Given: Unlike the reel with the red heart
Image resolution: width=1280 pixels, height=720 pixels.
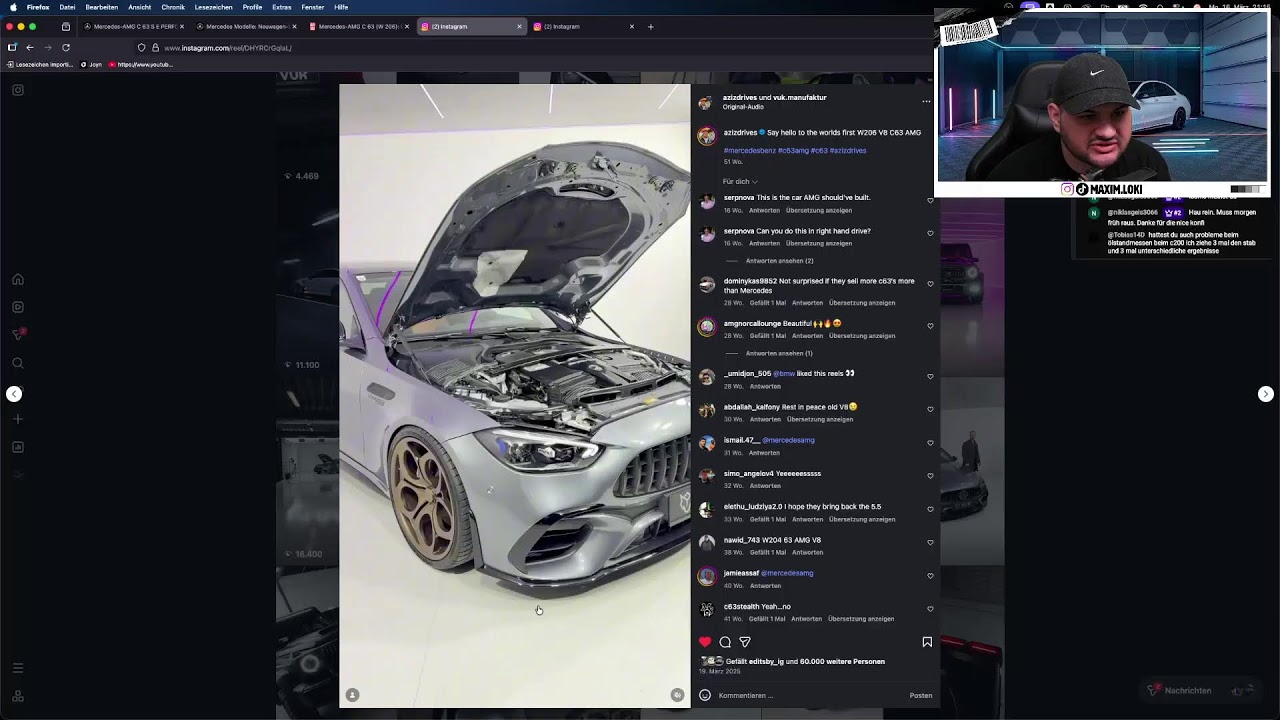Looking at the screenshot, I should tap(705, 642).
